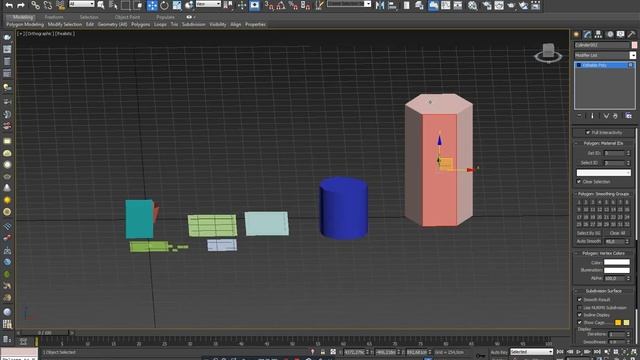Image resolution: width=640 pixels, height=360 pixels.
Task: Click the teapot Render Production icon
Action: coord(511,5)
